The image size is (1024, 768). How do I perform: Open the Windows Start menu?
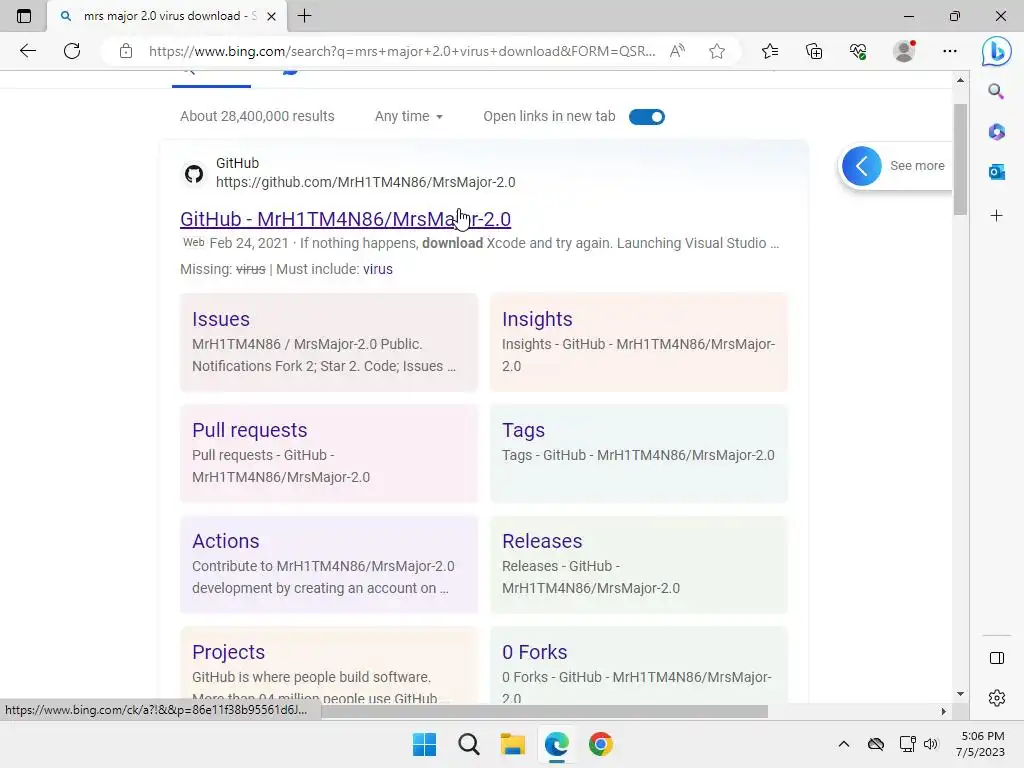click(x=424, y=744)
